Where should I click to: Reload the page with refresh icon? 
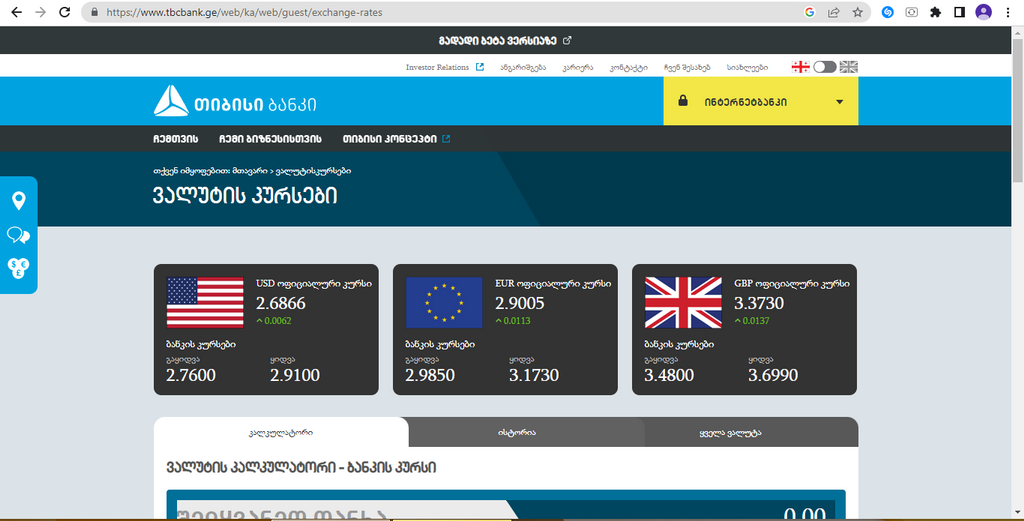pyautogui.click(x=65, y=12)
